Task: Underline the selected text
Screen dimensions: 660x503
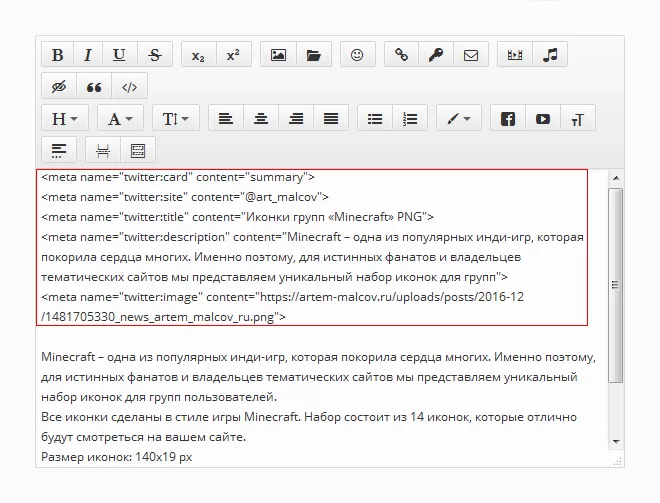Action: (120, 55)
